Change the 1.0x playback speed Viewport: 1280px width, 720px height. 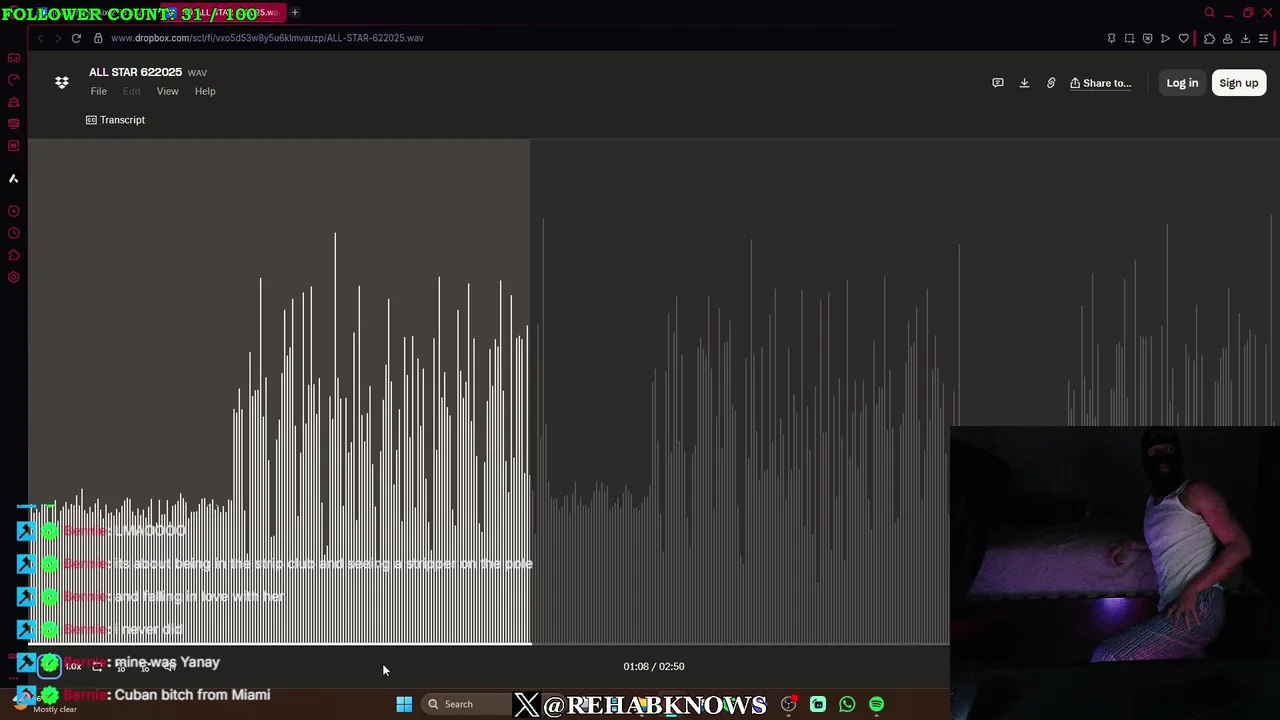[73, 666]
